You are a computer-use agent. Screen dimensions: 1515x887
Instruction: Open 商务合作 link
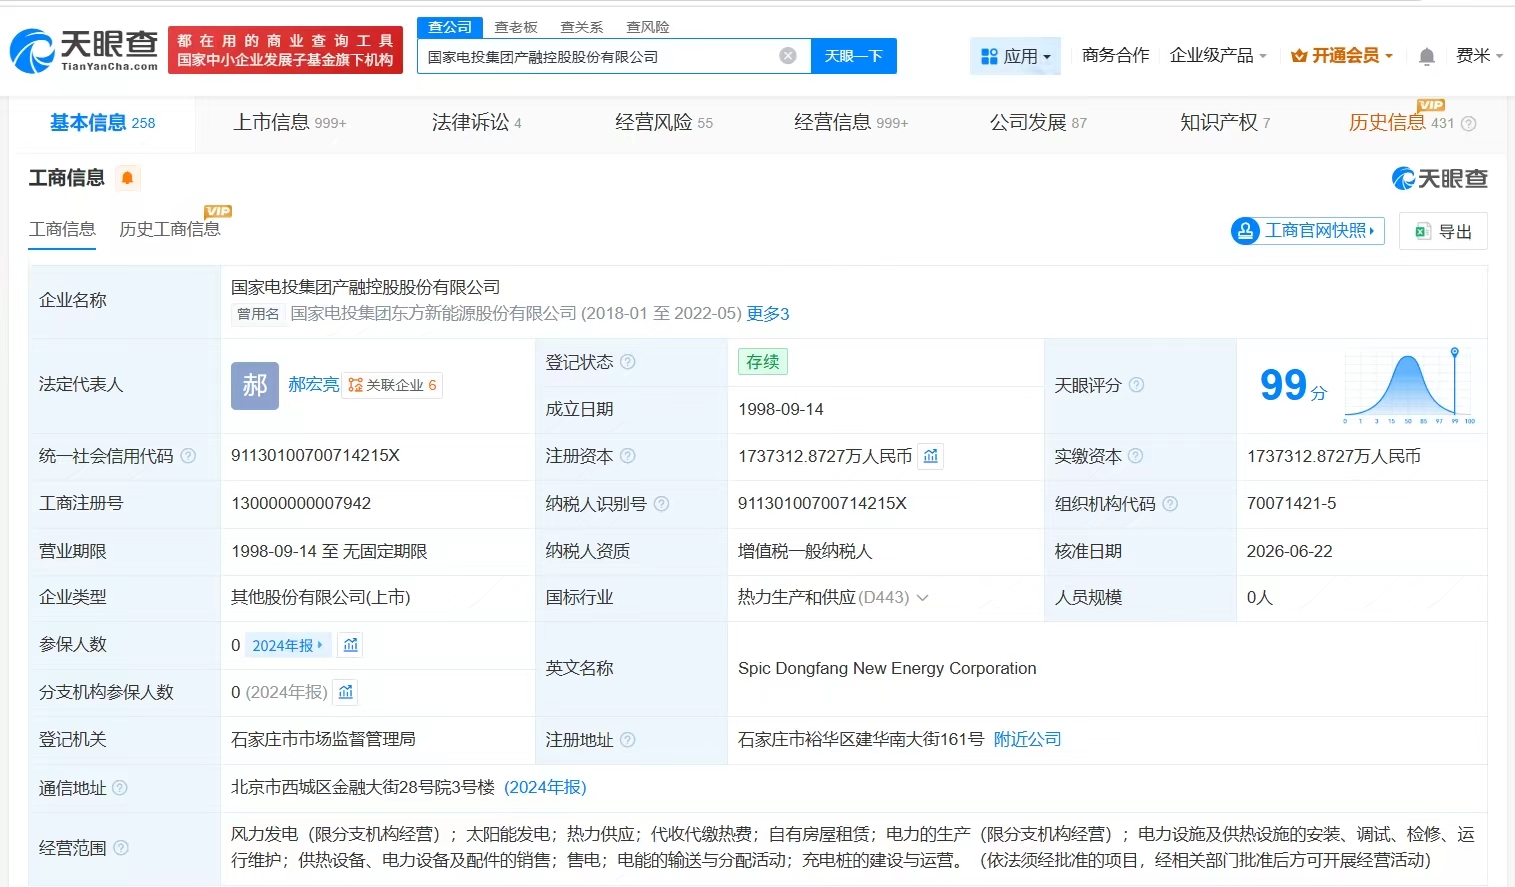tap(1115, 56)
